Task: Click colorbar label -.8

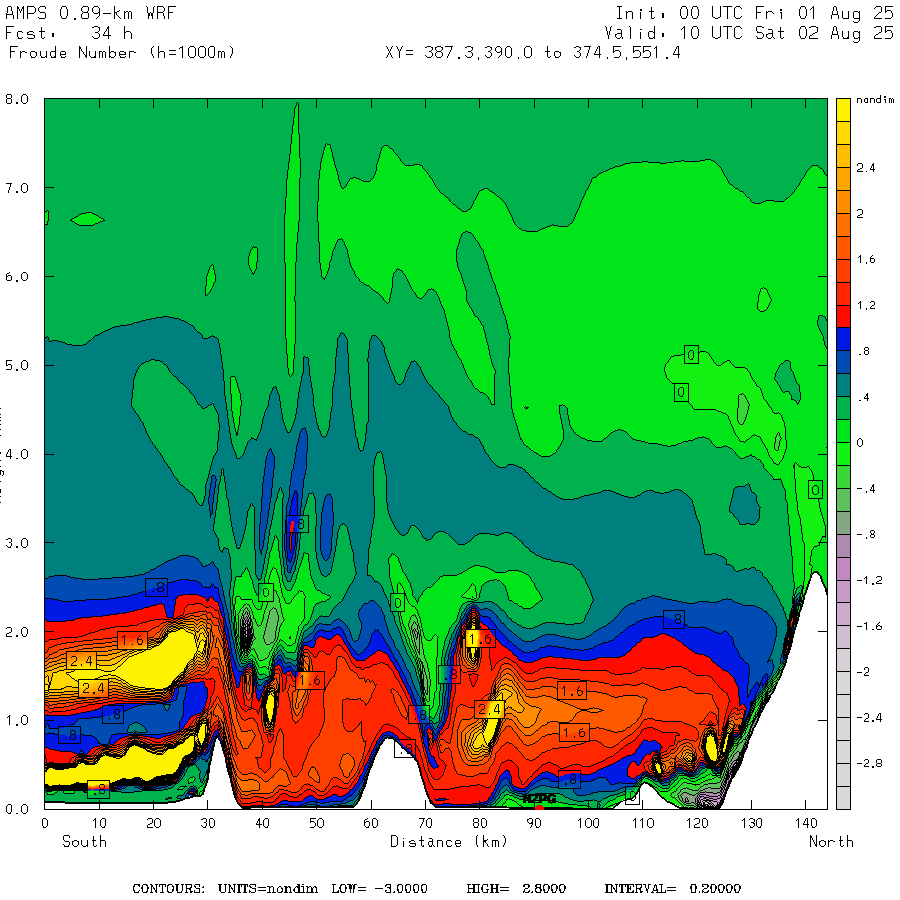Action: 866,534
